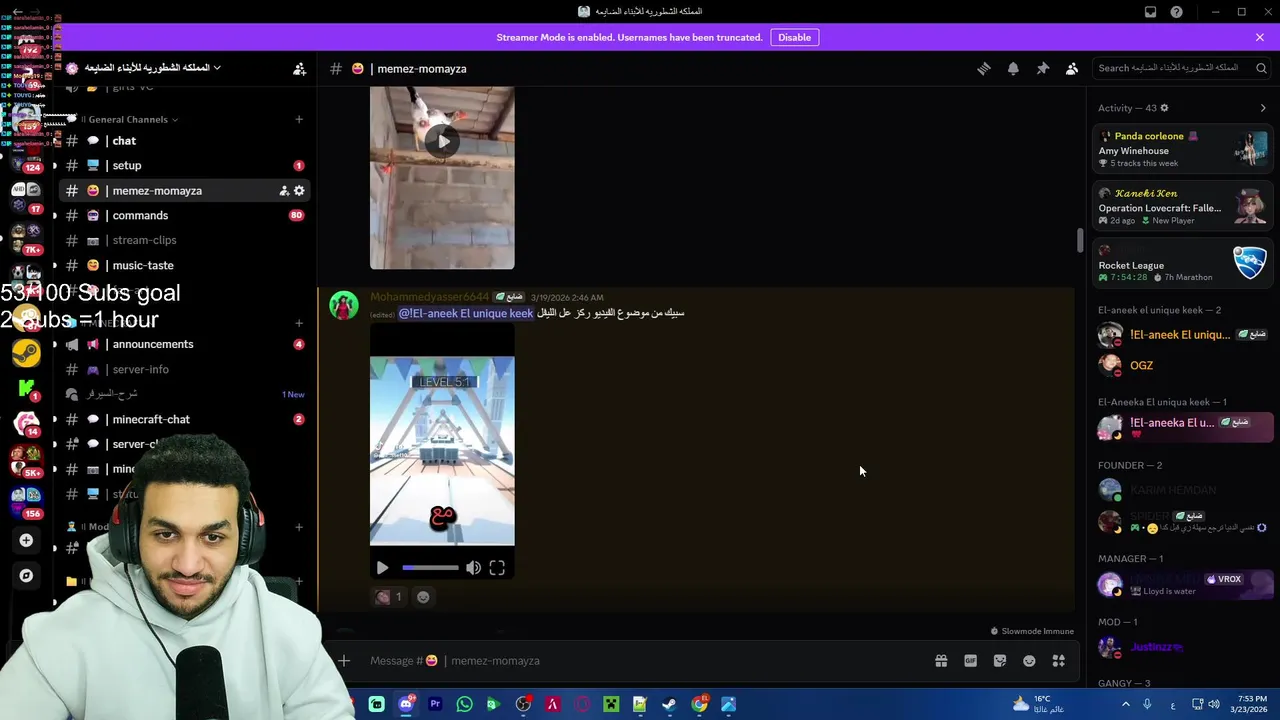Image resolution: width=1280 pixels, height=720 pixels.
Task: Open Activity settings gear icon
Action: point(1164,108)
